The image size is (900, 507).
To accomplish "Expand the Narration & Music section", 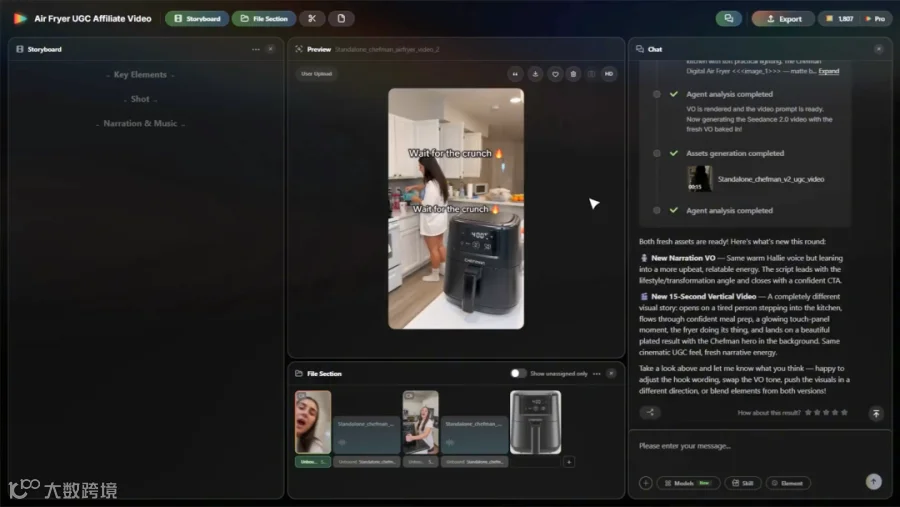I will tap(140, 123).
